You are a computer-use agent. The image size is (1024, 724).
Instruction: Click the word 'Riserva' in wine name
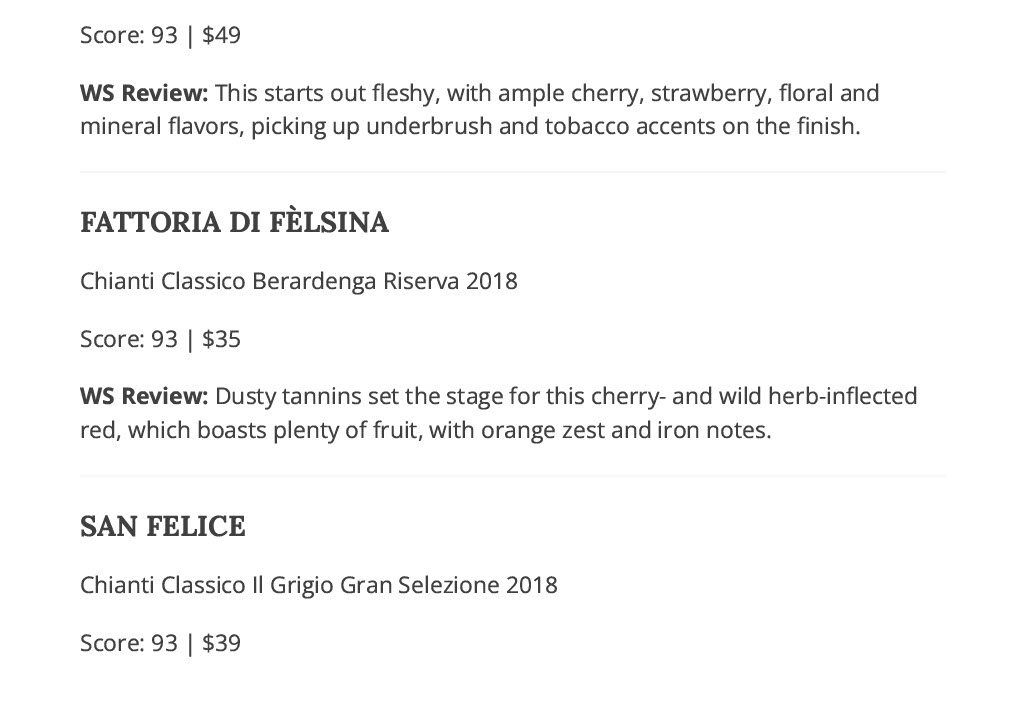coord(421,281)
